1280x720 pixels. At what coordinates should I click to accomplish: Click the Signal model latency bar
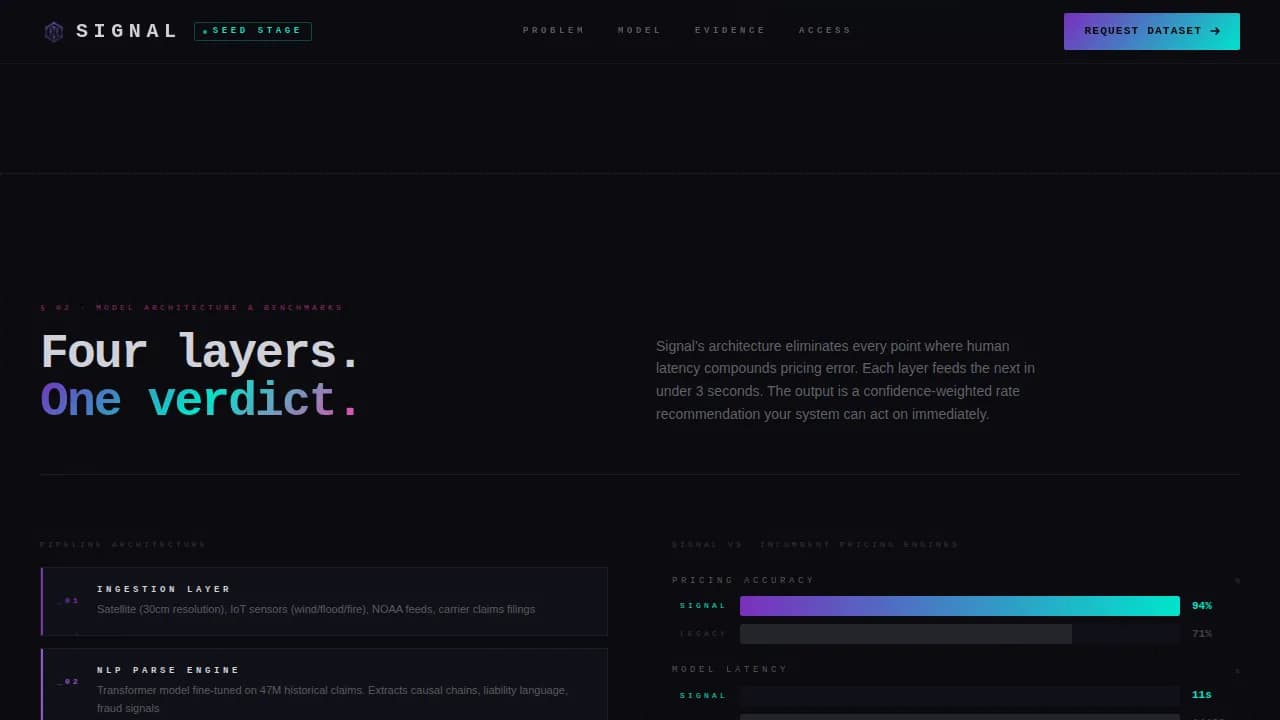click(x=960, y=695)
